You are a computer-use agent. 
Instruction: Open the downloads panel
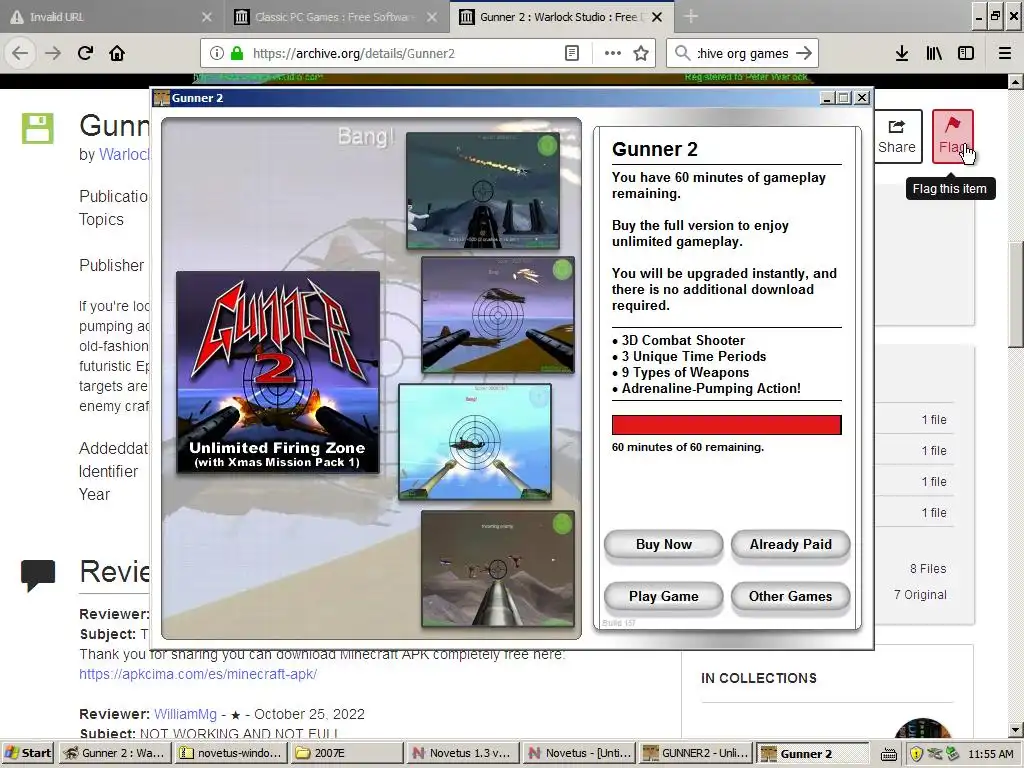click(x=902, y=54)
